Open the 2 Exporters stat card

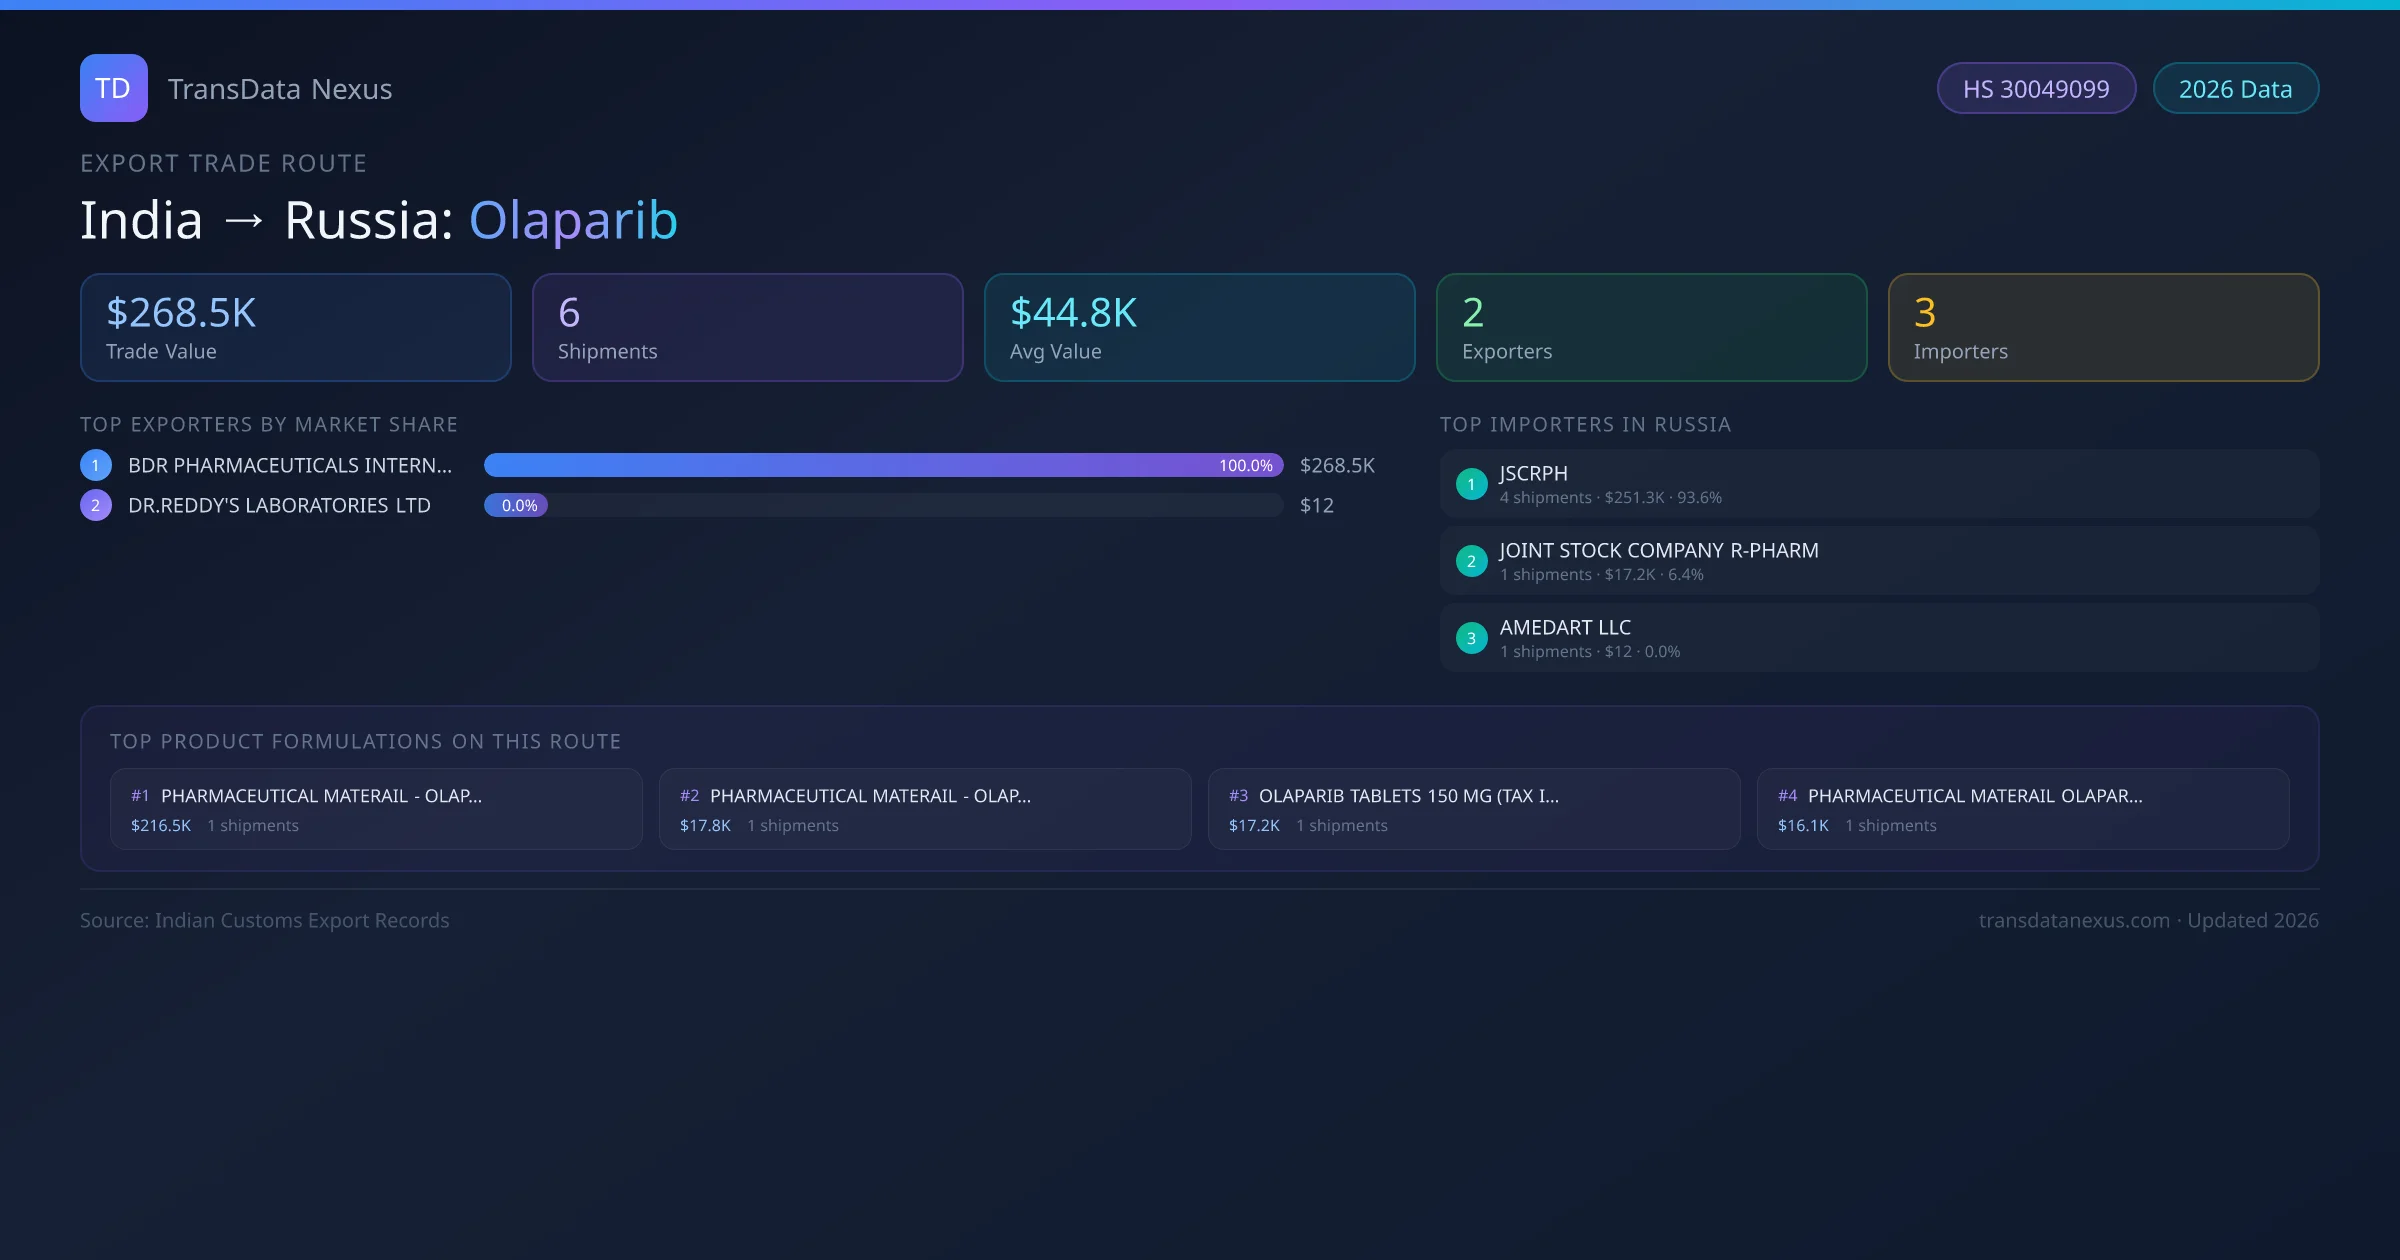[x=1651, y=328]
